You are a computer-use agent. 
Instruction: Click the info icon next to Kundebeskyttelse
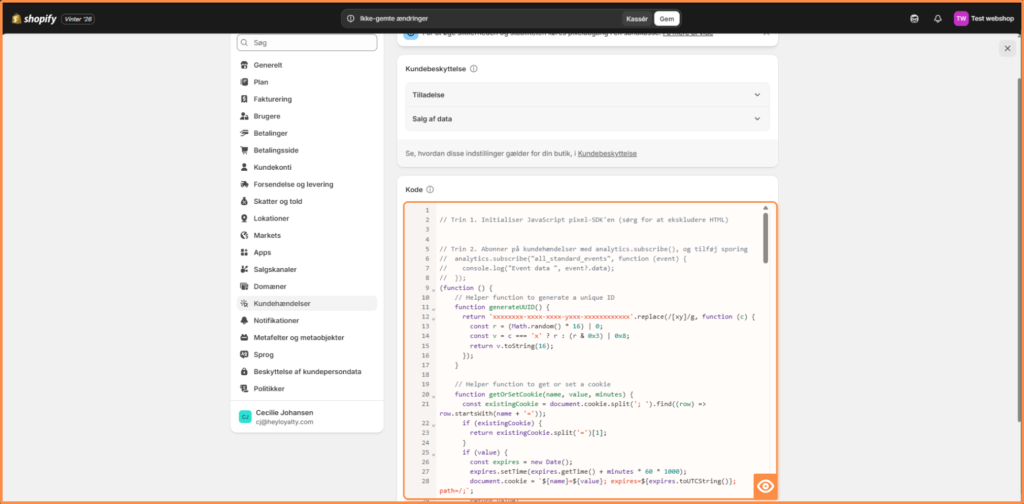pos(473,69)
